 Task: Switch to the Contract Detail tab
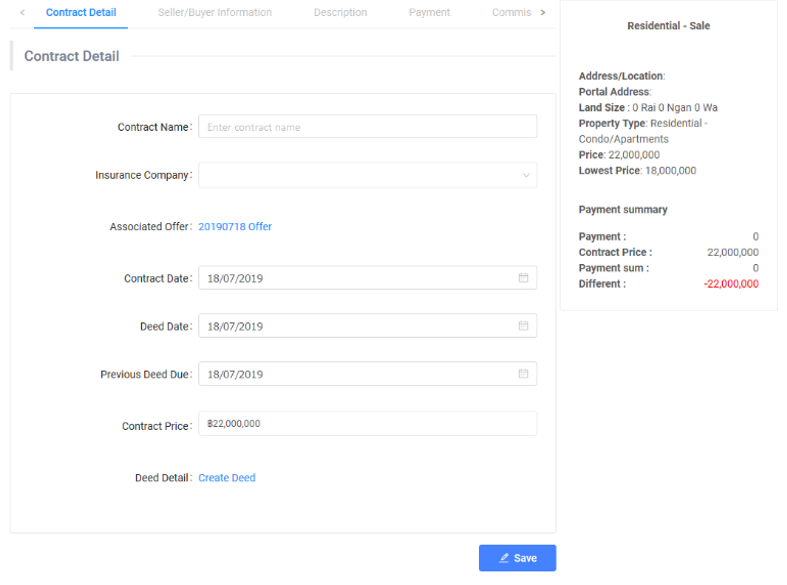(81, 13)
